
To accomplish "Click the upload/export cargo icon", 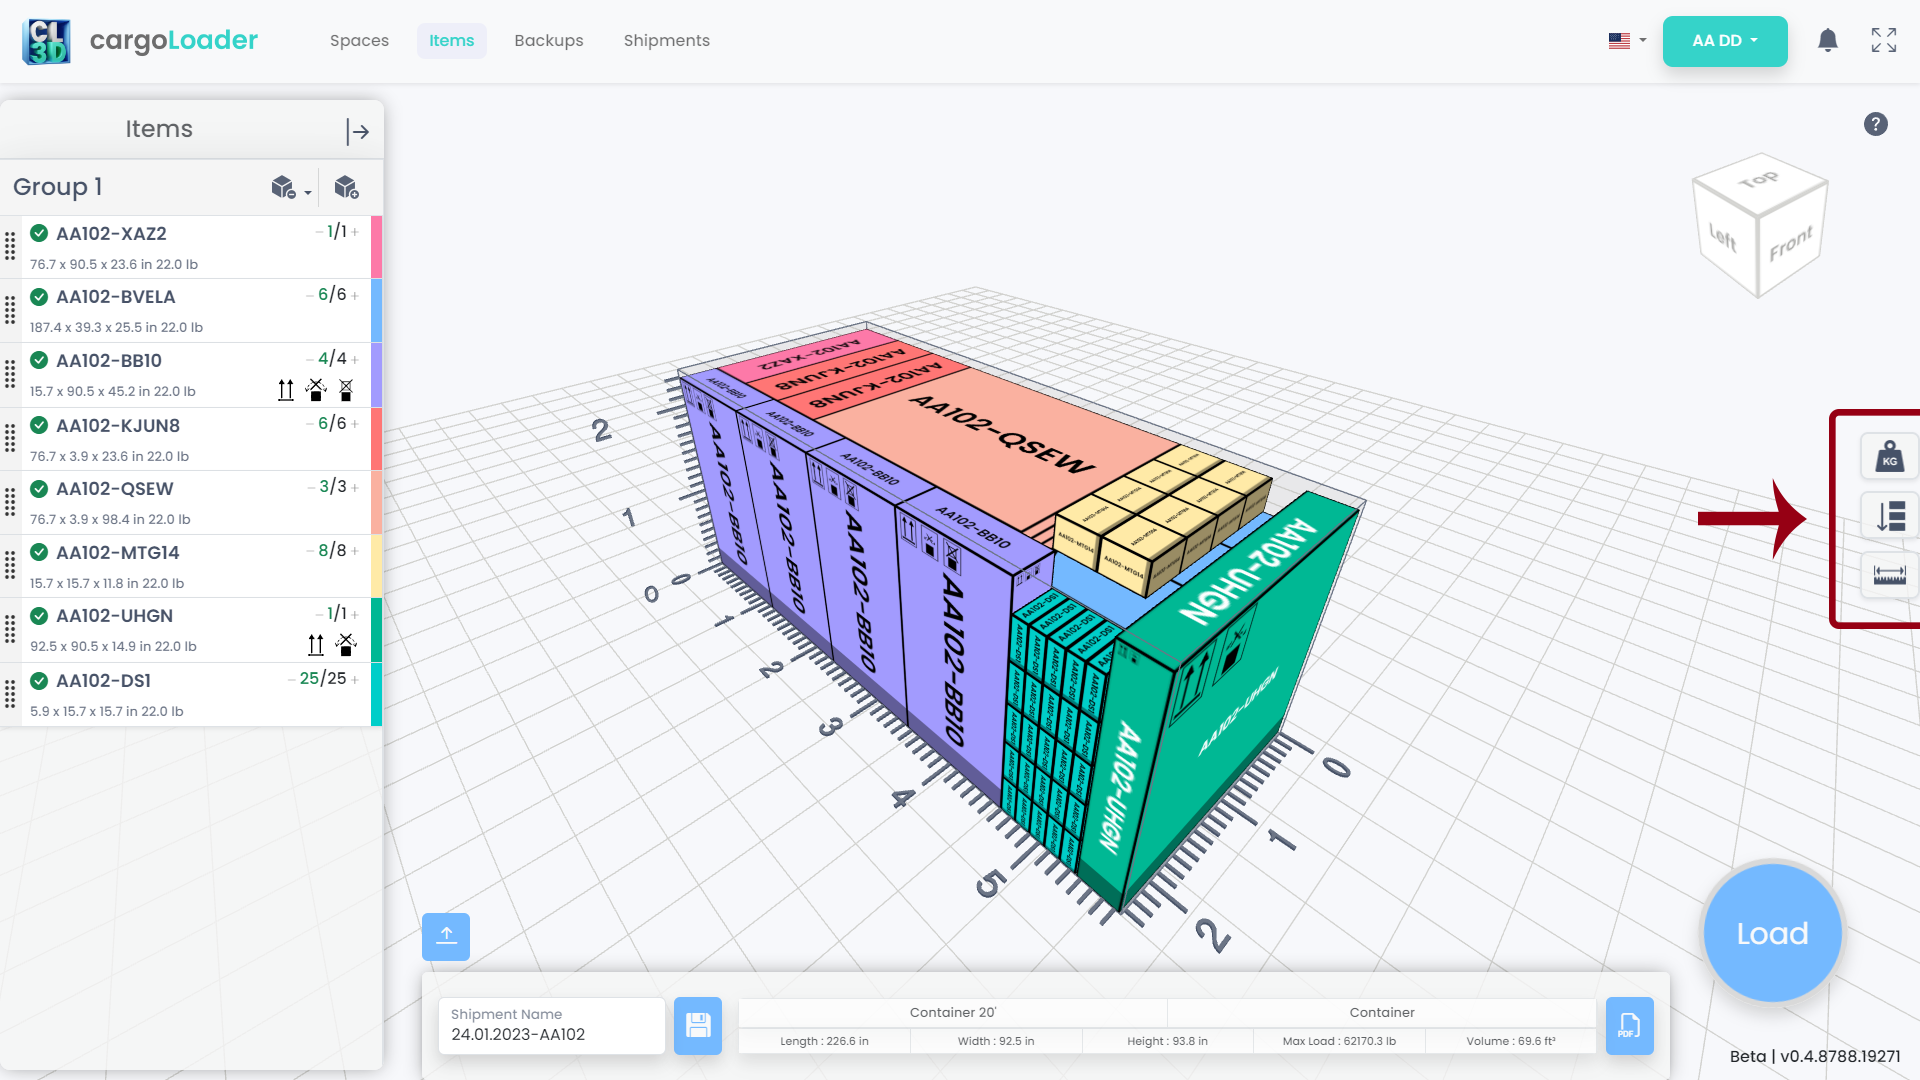I will point(446,936).
